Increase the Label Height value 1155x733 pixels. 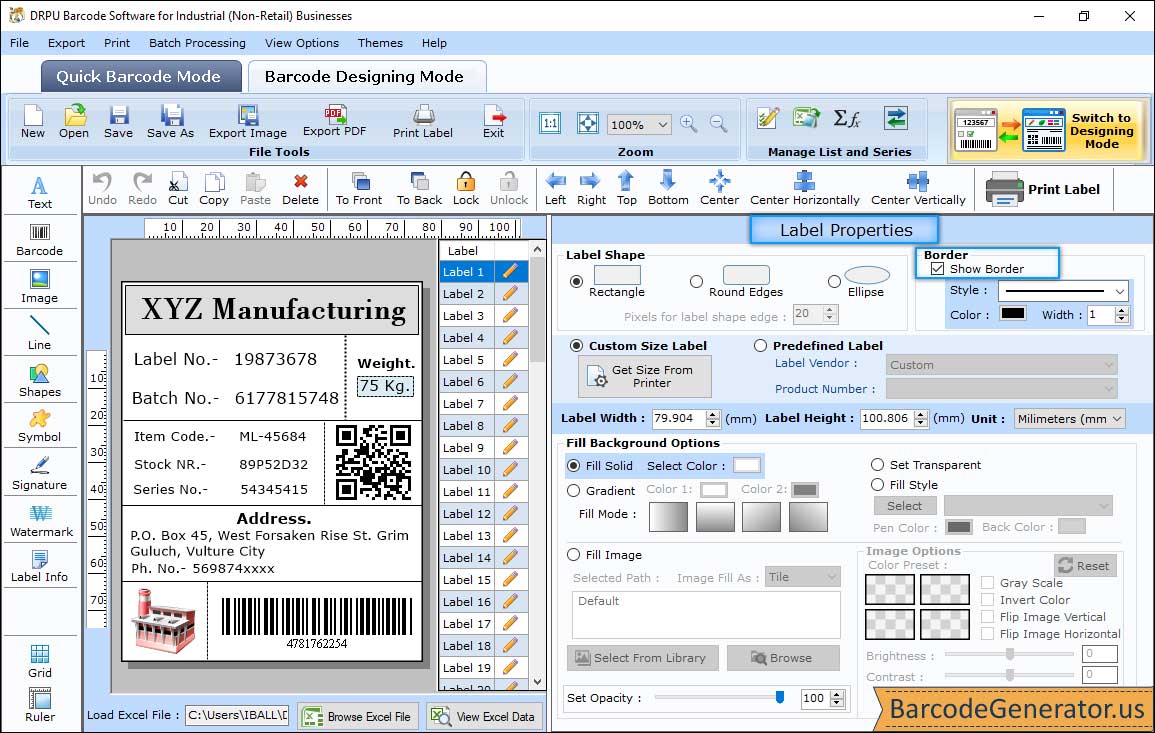pyautogui.click(x=921, y=415)
